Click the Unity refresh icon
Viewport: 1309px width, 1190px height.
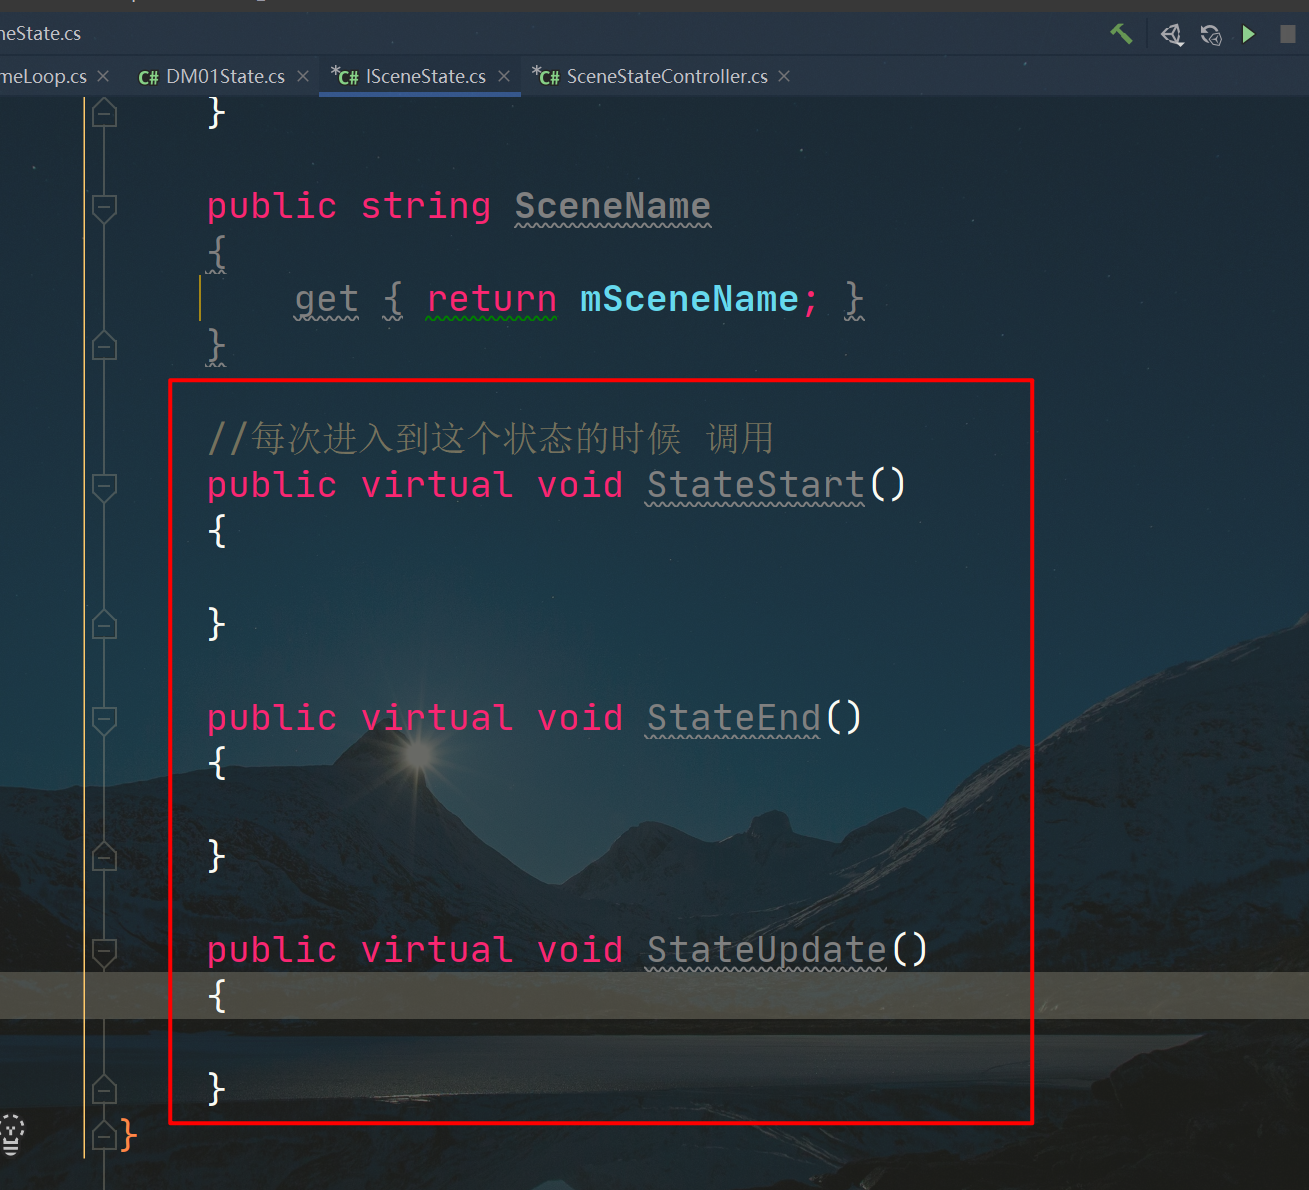pos(1210,35)
